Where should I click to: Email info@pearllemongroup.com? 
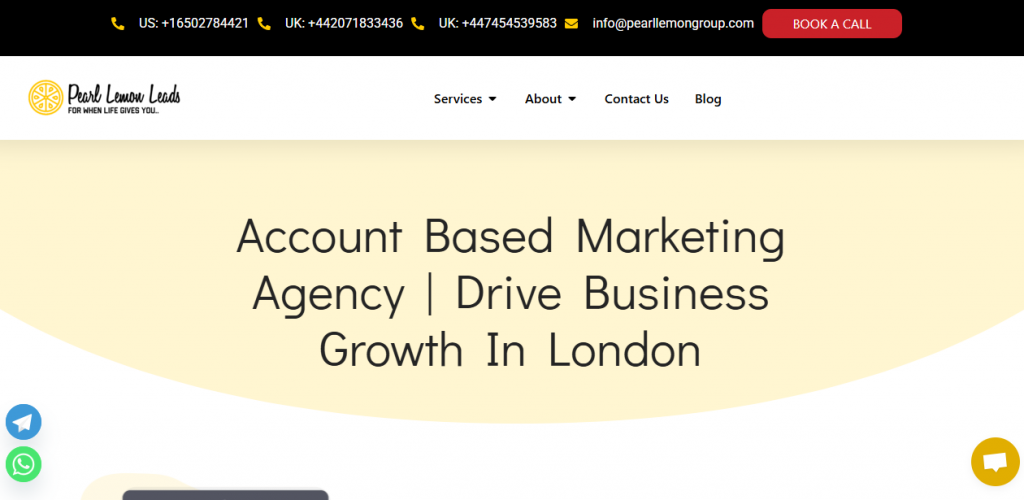pos(673,23)
